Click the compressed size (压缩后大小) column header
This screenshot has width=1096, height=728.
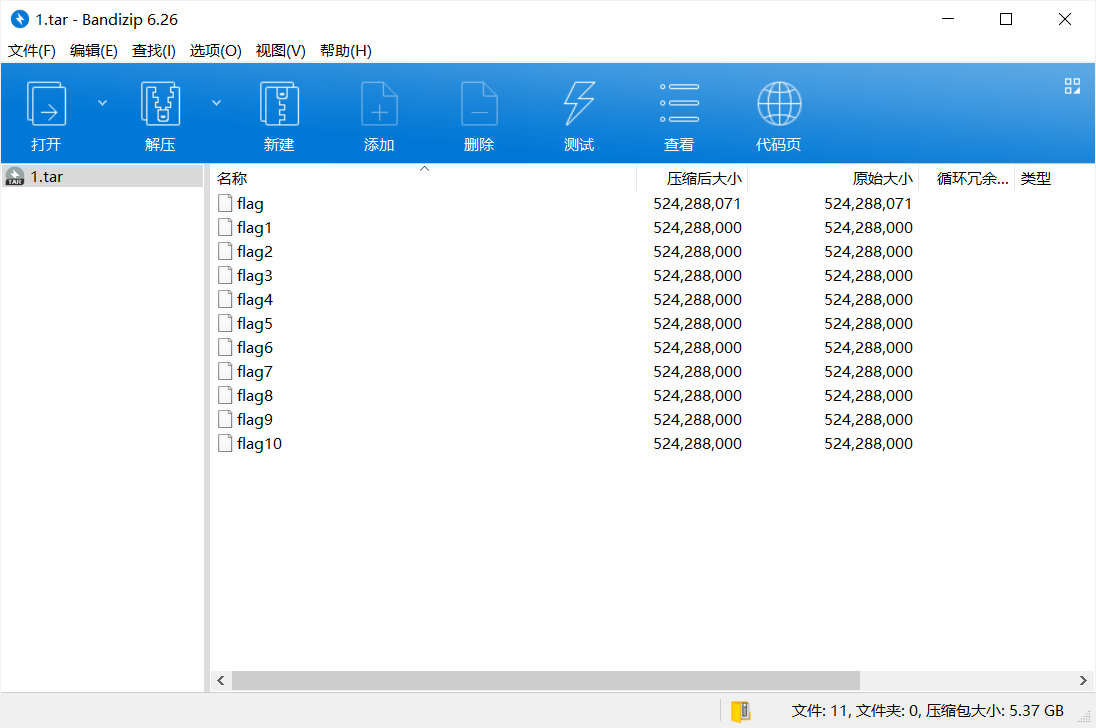(x=704, y=179)
